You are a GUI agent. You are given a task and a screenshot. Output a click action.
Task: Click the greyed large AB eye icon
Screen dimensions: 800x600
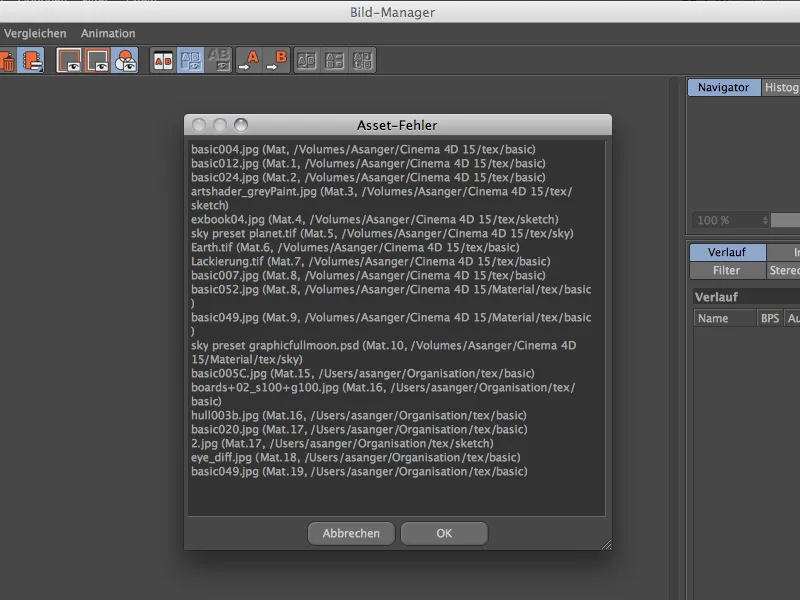218,60
